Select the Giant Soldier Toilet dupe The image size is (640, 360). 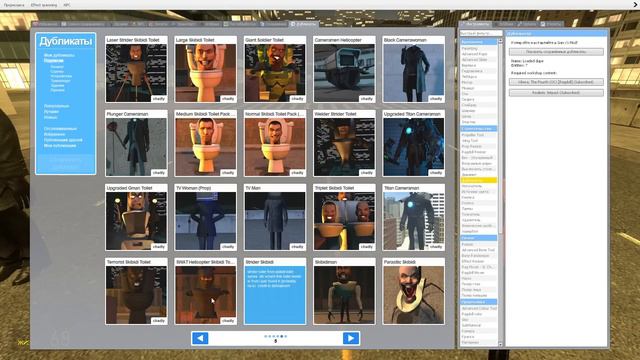(x=275, y=69)
